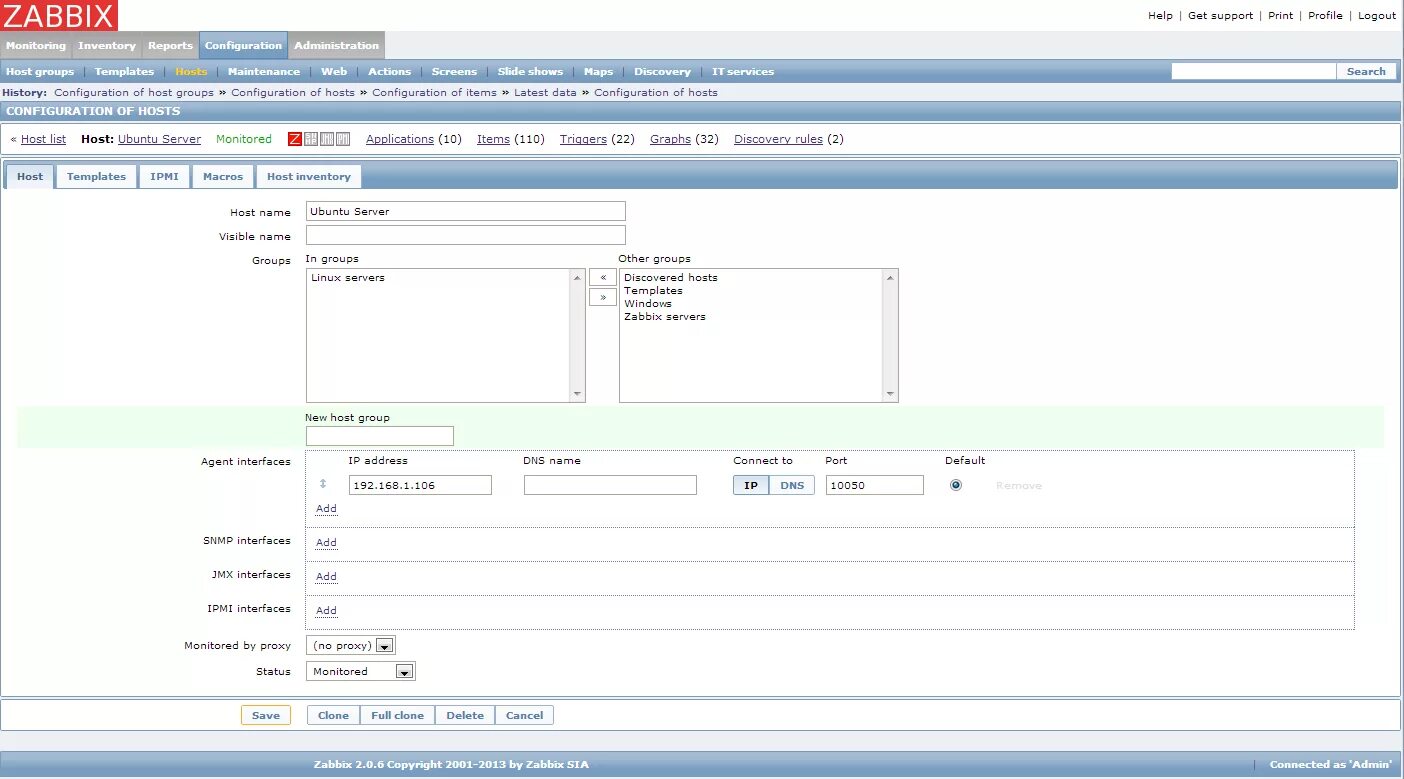
Task: Move selected group to Other groups (»)
Action: [603, 297]
